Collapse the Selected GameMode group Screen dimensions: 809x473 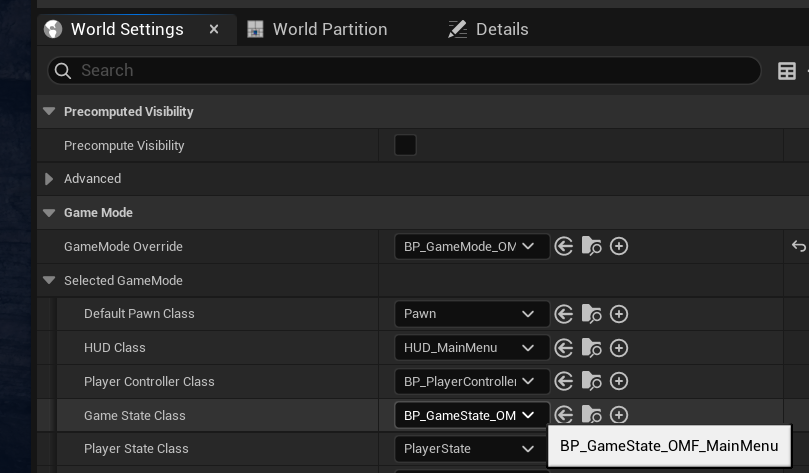pyautogui.click(x=49, y=281)
